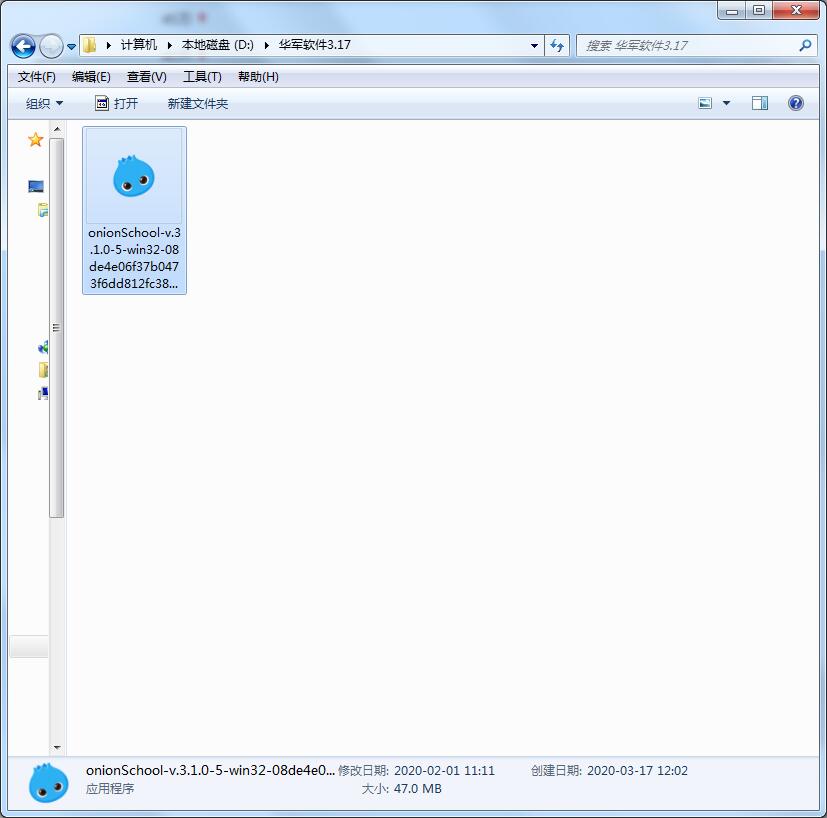Expand the 组织 dropdown menu
Image resolution: width=827 pixels, height=818 pixels.
42,102
